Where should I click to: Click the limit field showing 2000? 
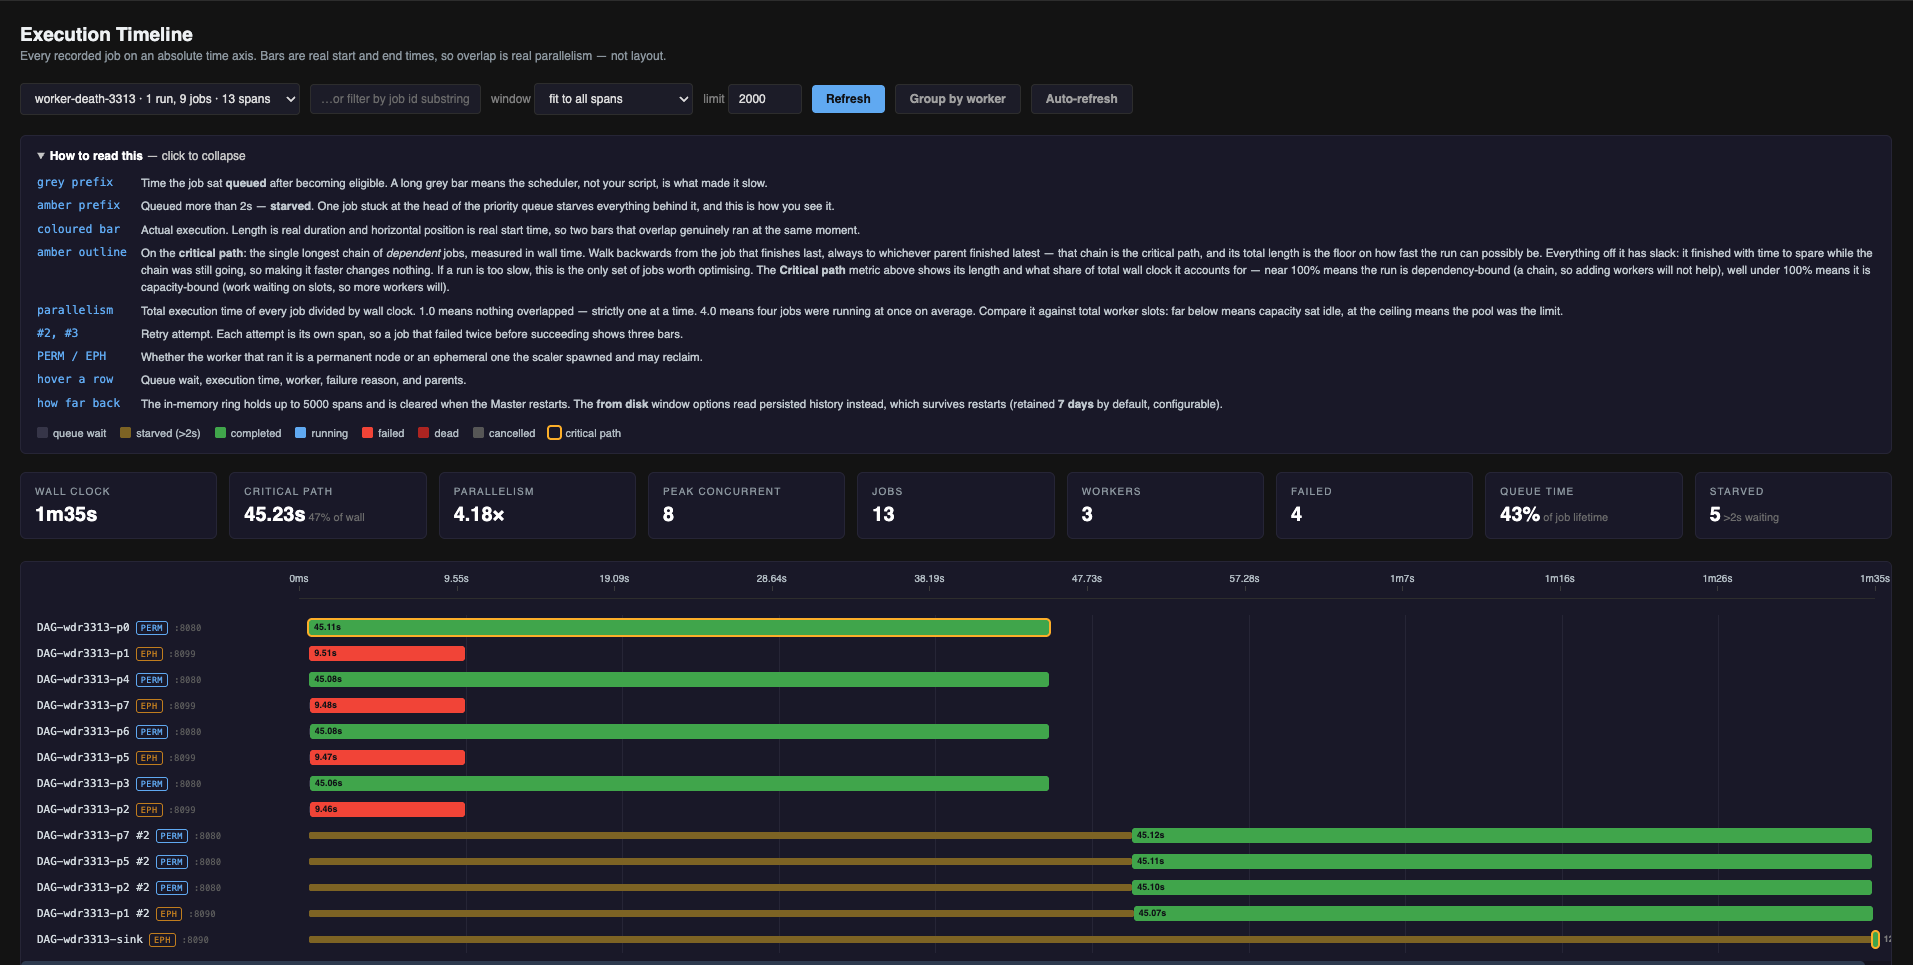765,99
